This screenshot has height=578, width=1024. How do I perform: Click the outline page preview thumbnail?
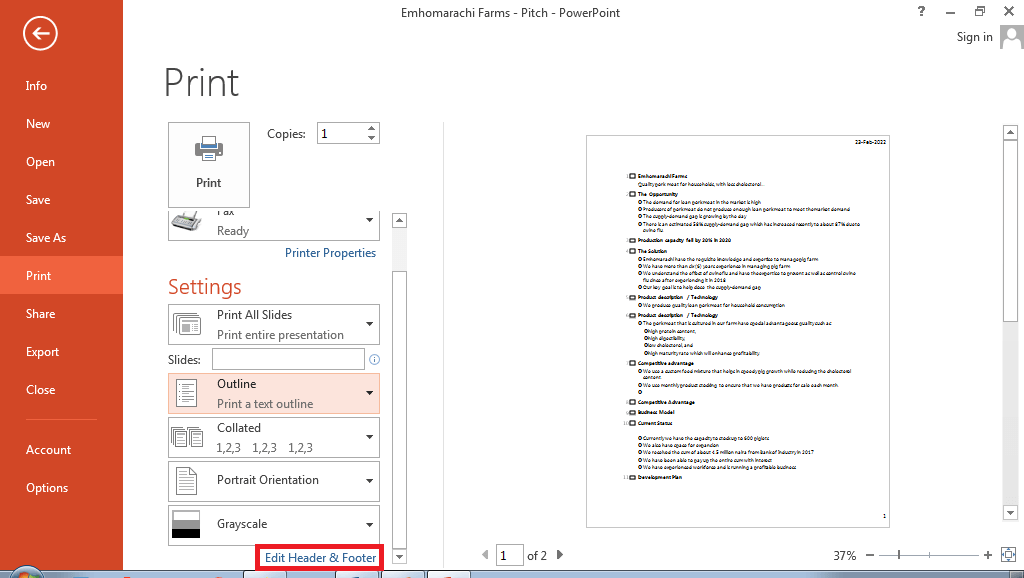pyautogui.click(x=738, y=331)
